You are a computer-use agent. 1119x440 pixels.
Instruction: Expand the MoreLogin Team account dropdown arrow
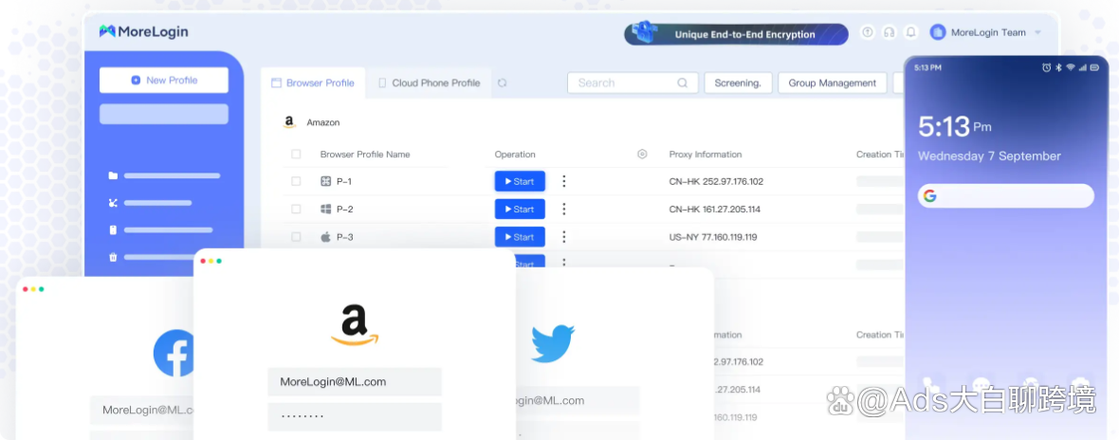1038,33
